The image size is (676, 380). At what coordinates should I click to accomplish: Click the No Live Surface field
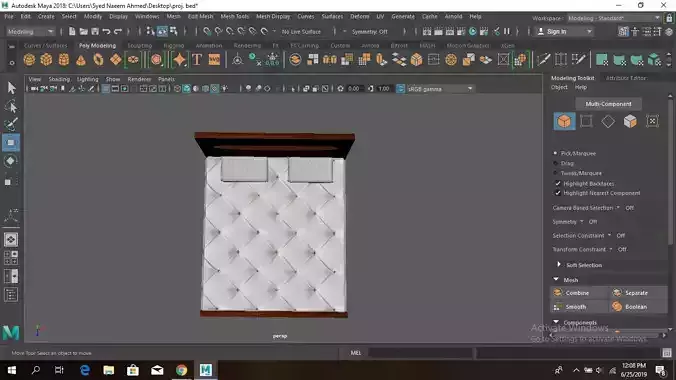click(x=301, y=31)
